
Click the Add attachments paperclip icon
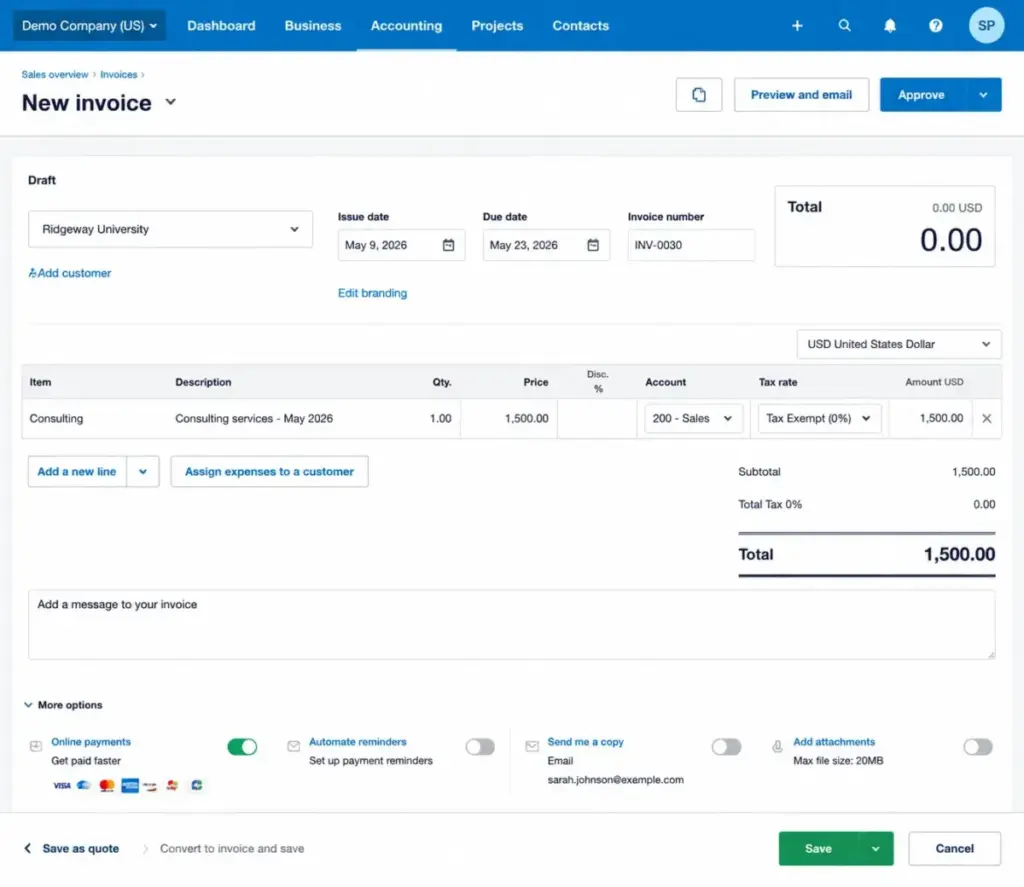776,746
